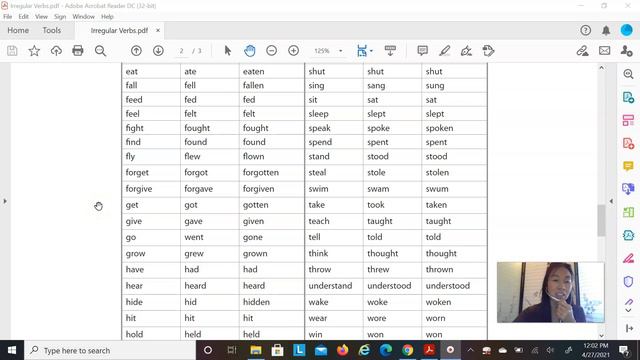This screenshot has height=360, width=640.
Task: Zoom out with minus icon
Action: [x=271, y=51]
